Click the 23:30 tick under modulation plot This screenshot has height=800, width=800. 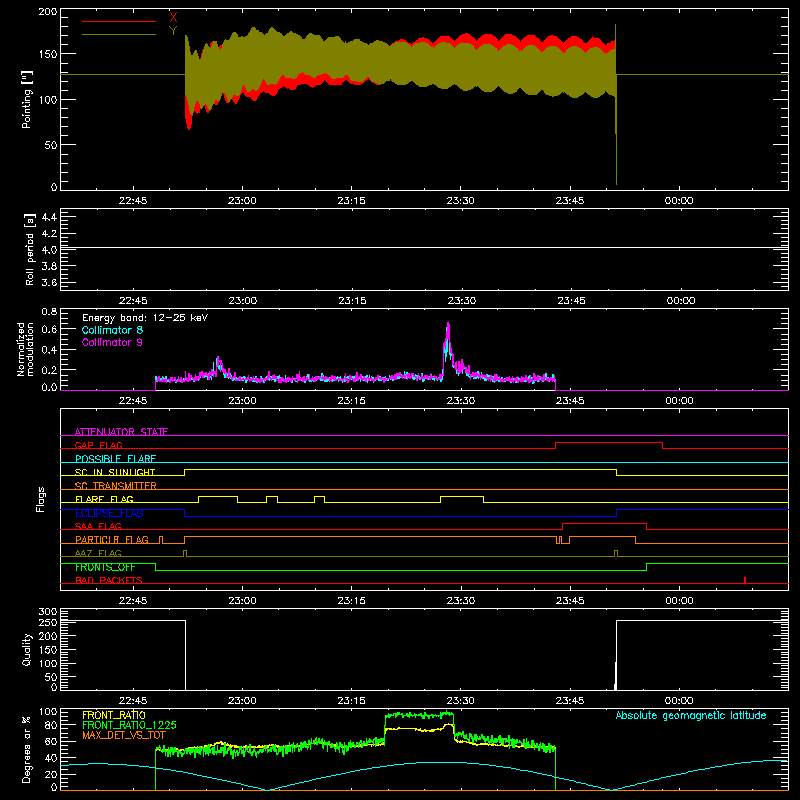(x=461, y=401)
